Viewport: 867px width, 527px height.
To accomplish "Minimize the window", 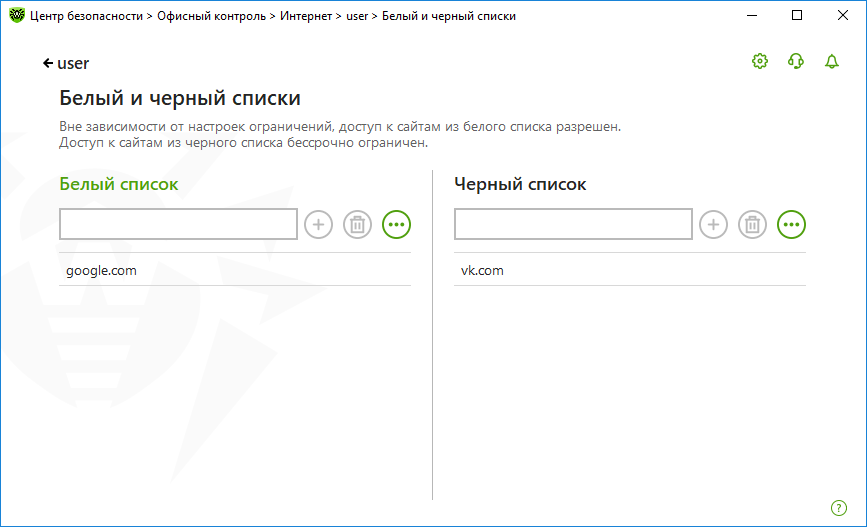I will point(751,15).
